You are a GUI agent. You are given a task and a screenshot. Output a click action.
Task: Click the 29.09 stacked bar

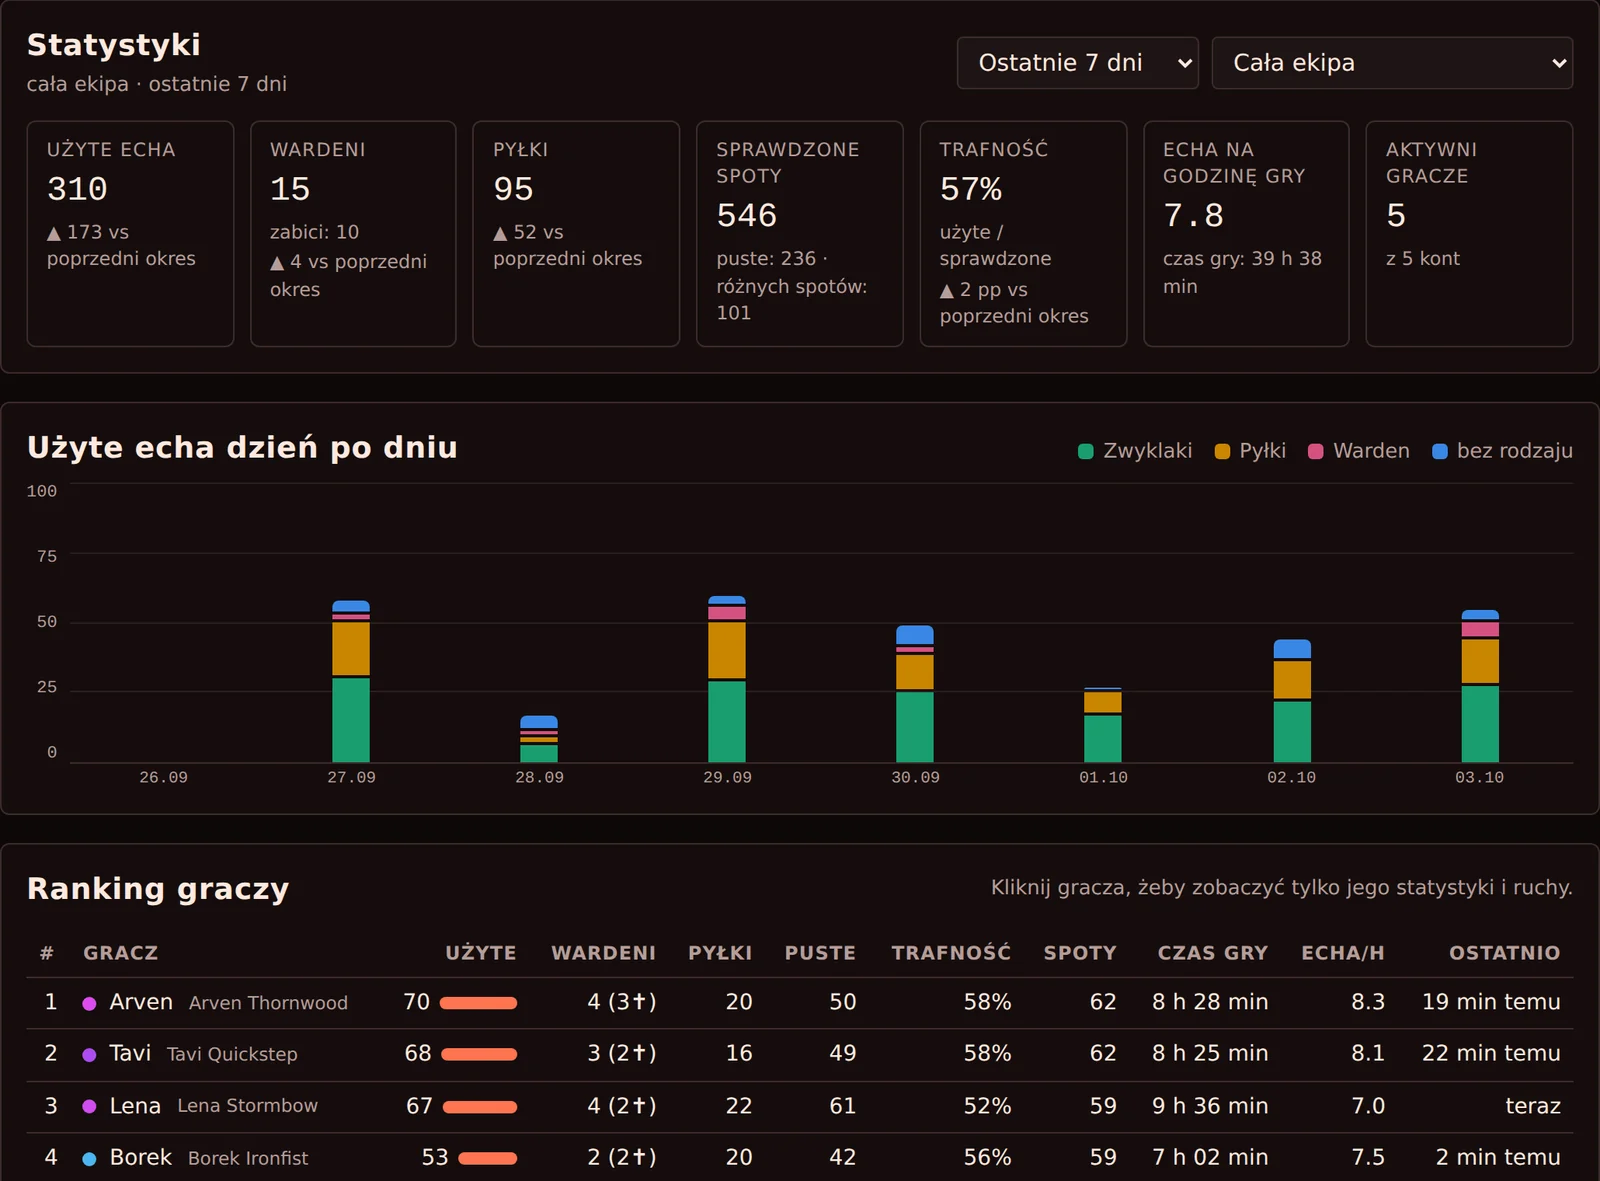pyautogui.click(x=727, y=679)
